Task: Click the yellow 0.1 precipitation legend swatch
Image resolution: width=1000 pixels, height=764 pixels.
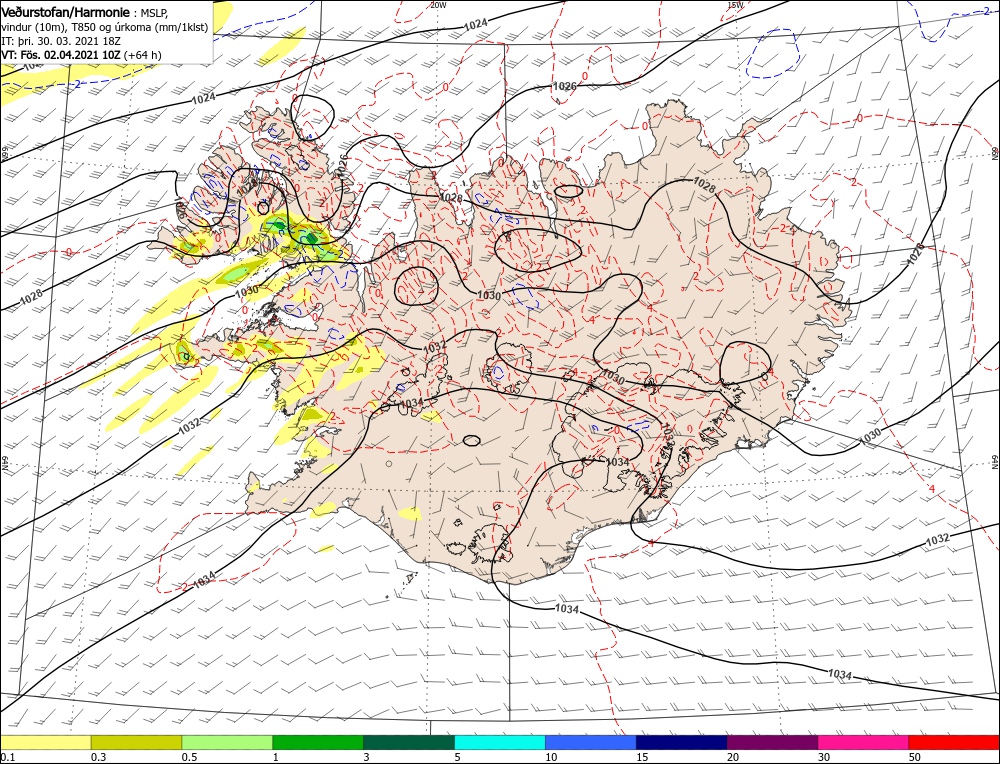Action: (45, 742)
